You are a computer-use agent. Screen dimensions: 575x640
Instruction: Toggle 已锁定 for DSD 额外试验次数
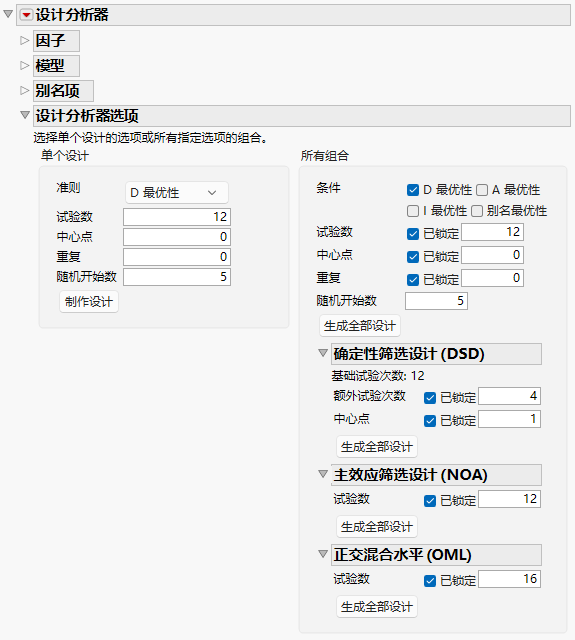pyautogui.click(x=430, y=398)
